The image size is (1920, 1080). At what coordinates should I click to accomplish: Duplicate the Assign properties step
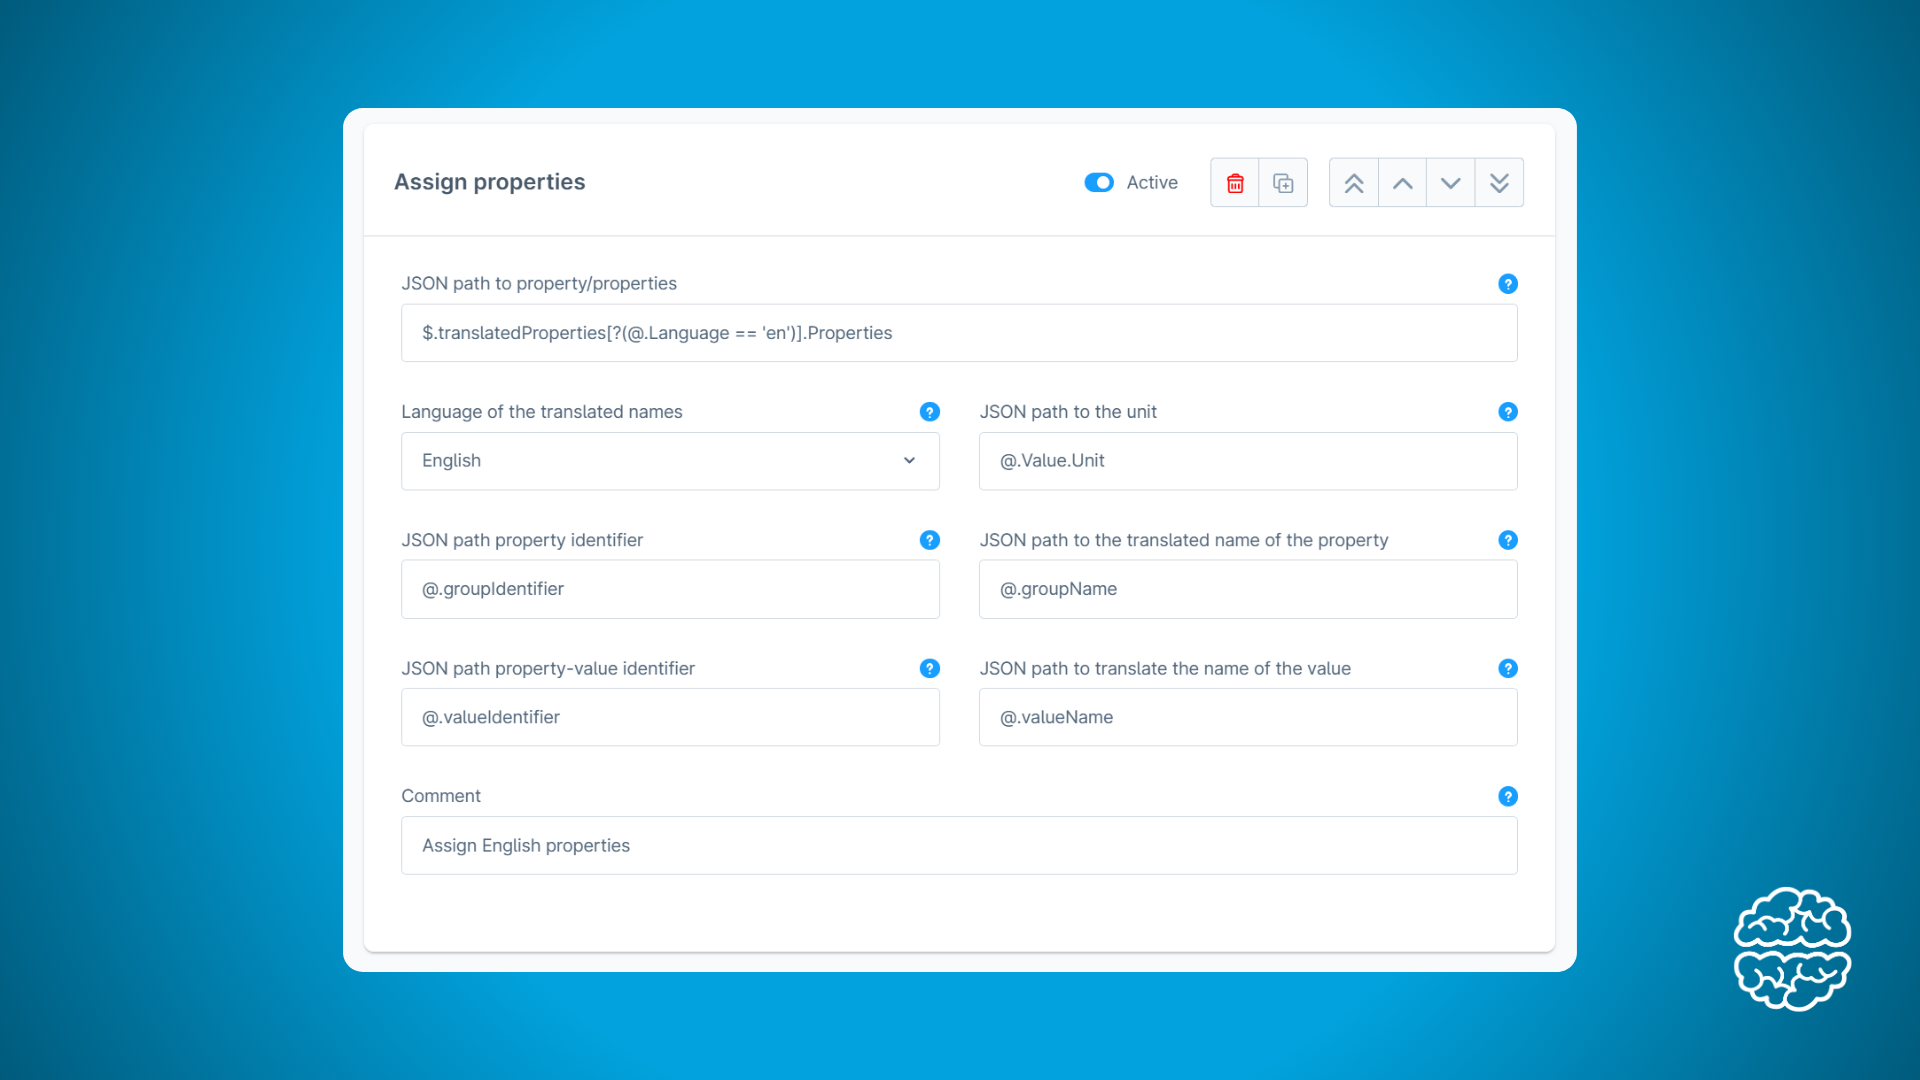(x=1283, y=183)
